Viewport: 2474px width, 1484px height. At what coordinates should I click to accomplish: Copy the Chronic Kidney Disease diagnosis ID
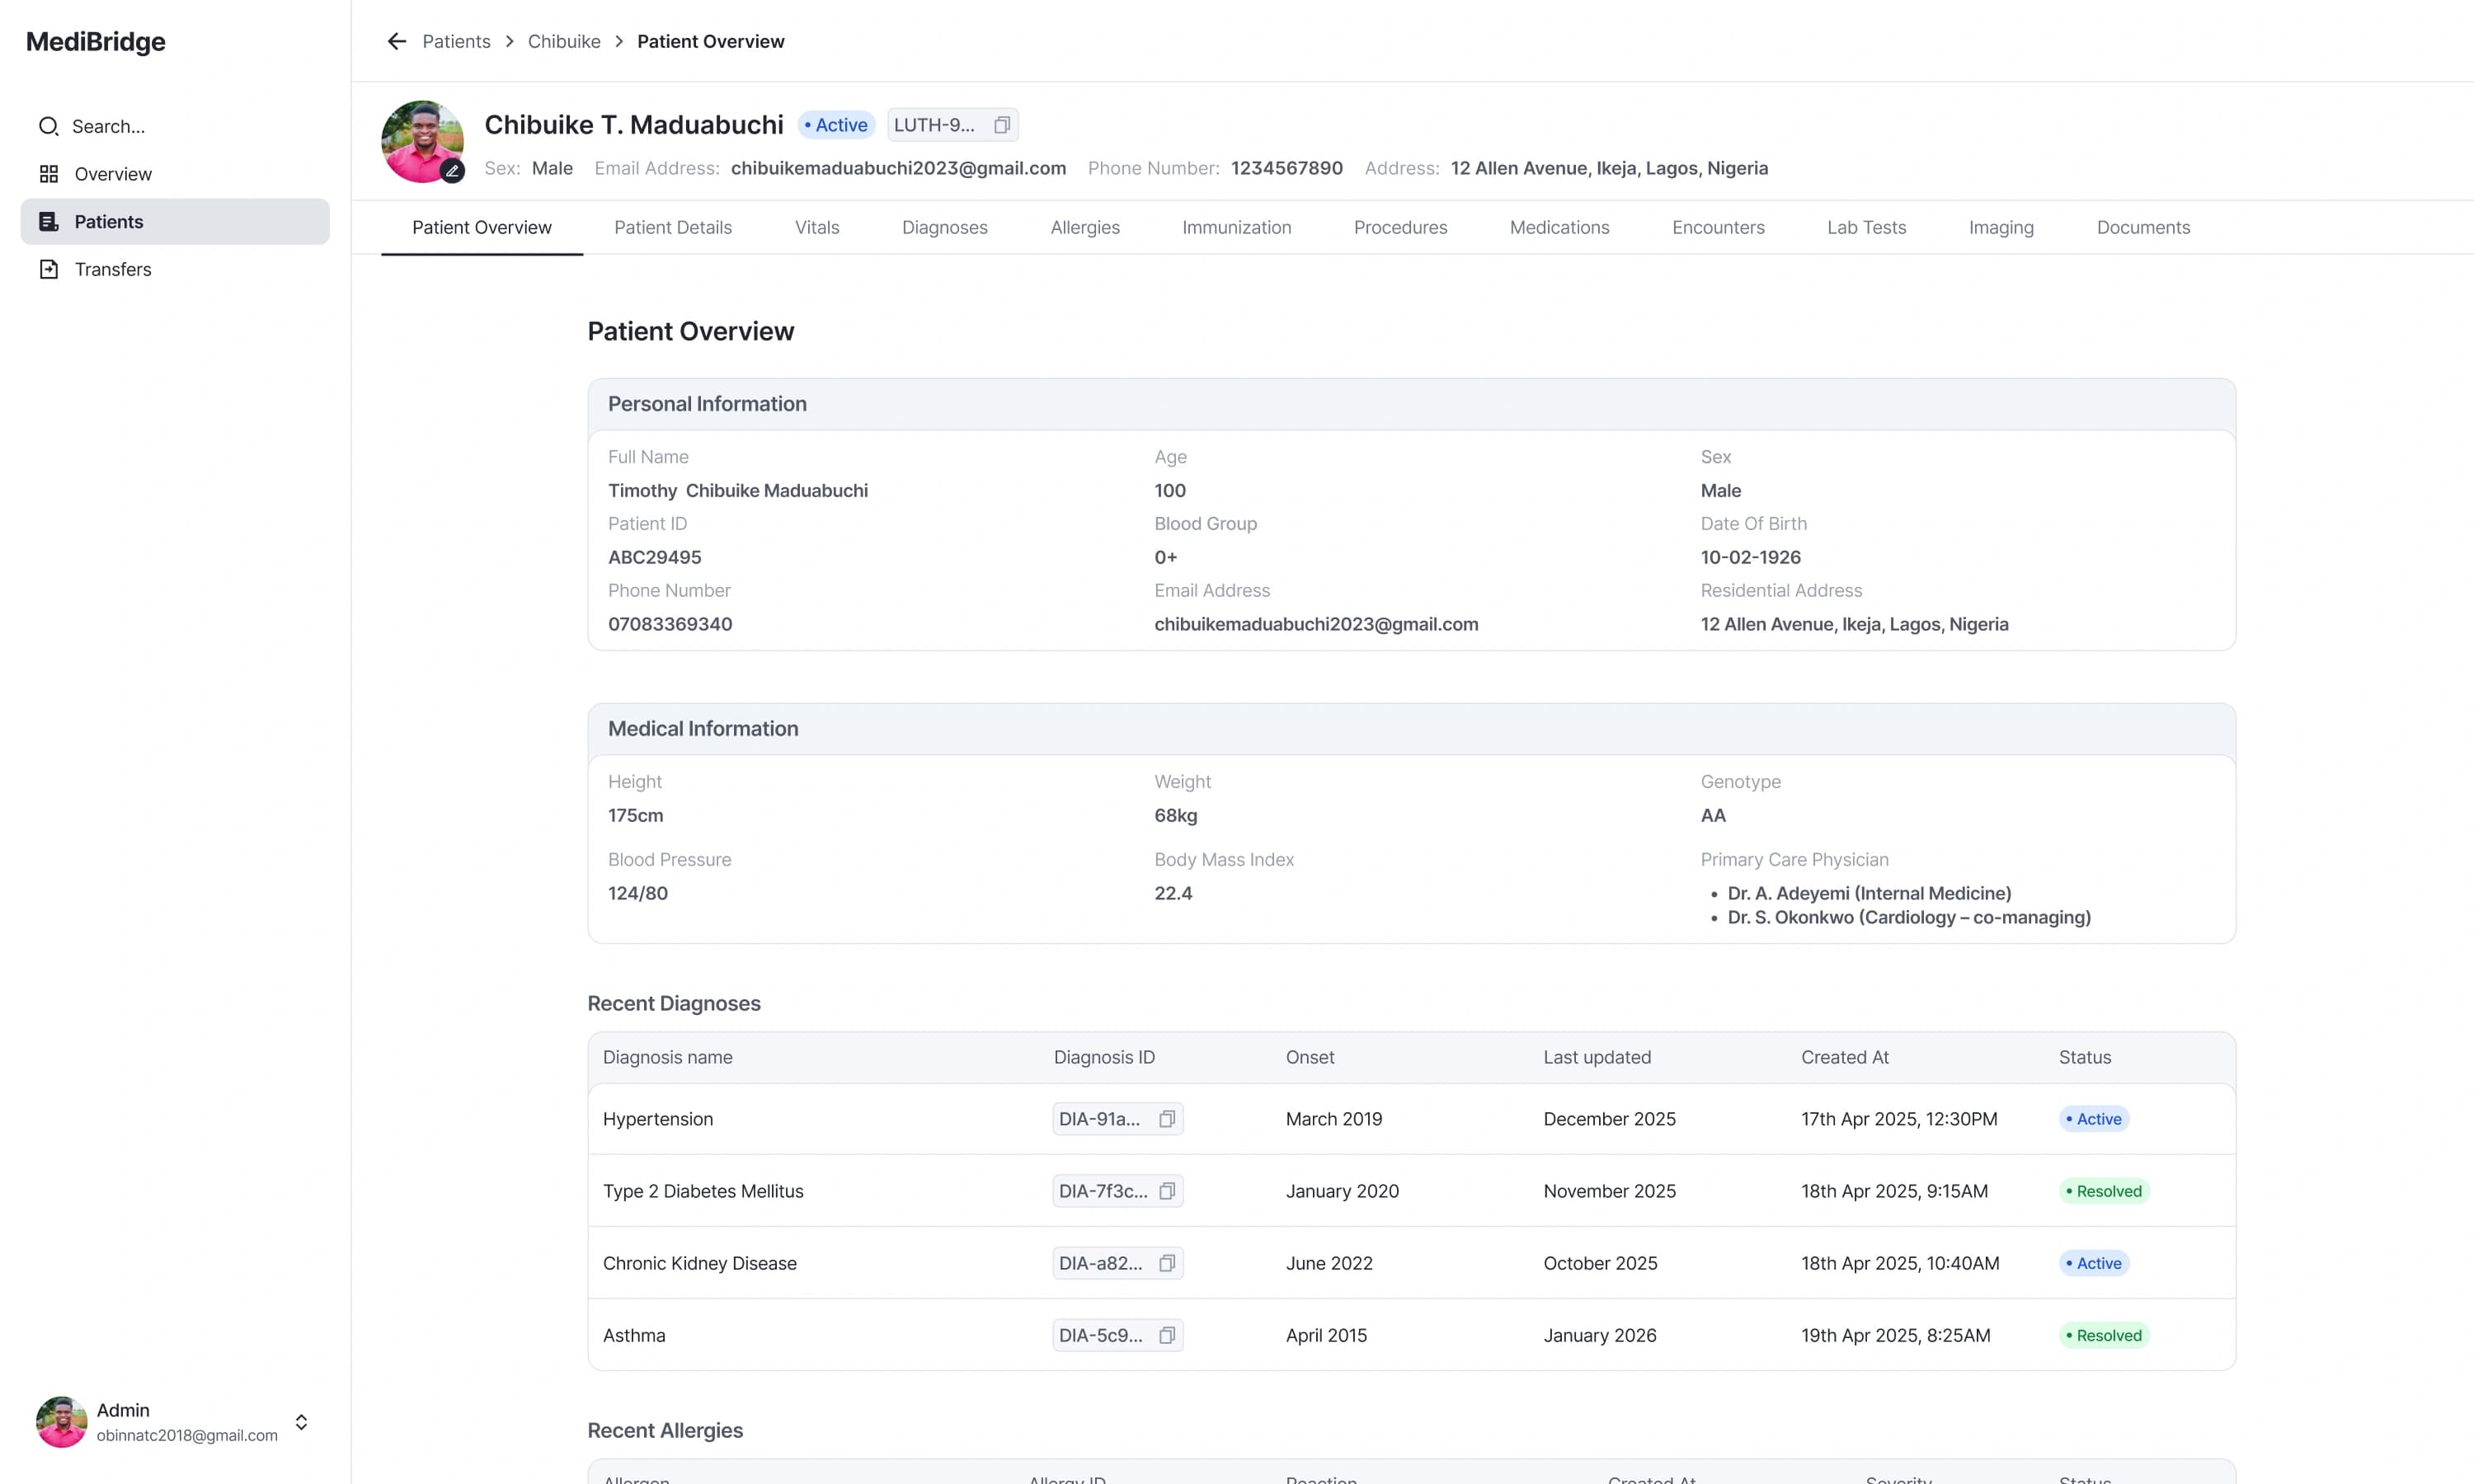pos(1166,1263)
